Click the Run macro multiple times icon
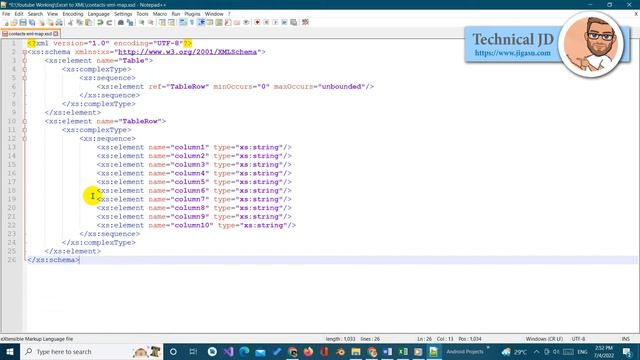The width and height of the screenshot is (640, 360). [284, 22]
